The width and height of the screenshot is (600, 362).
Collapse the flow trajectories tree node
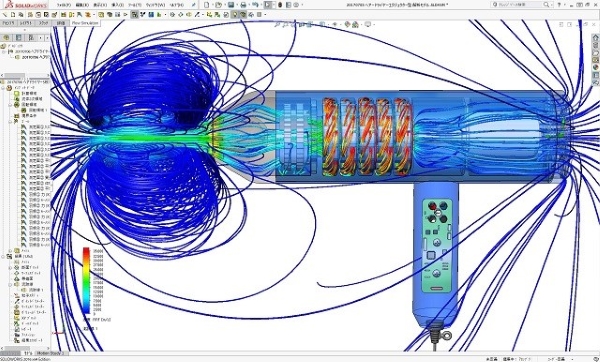11,284
